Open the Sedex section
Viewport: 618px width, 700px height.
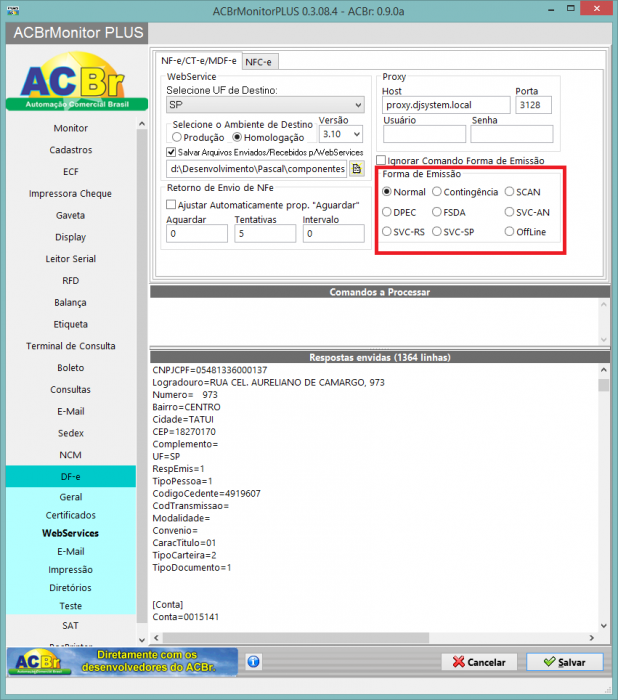pyautogui.click(x=71, y=433)
